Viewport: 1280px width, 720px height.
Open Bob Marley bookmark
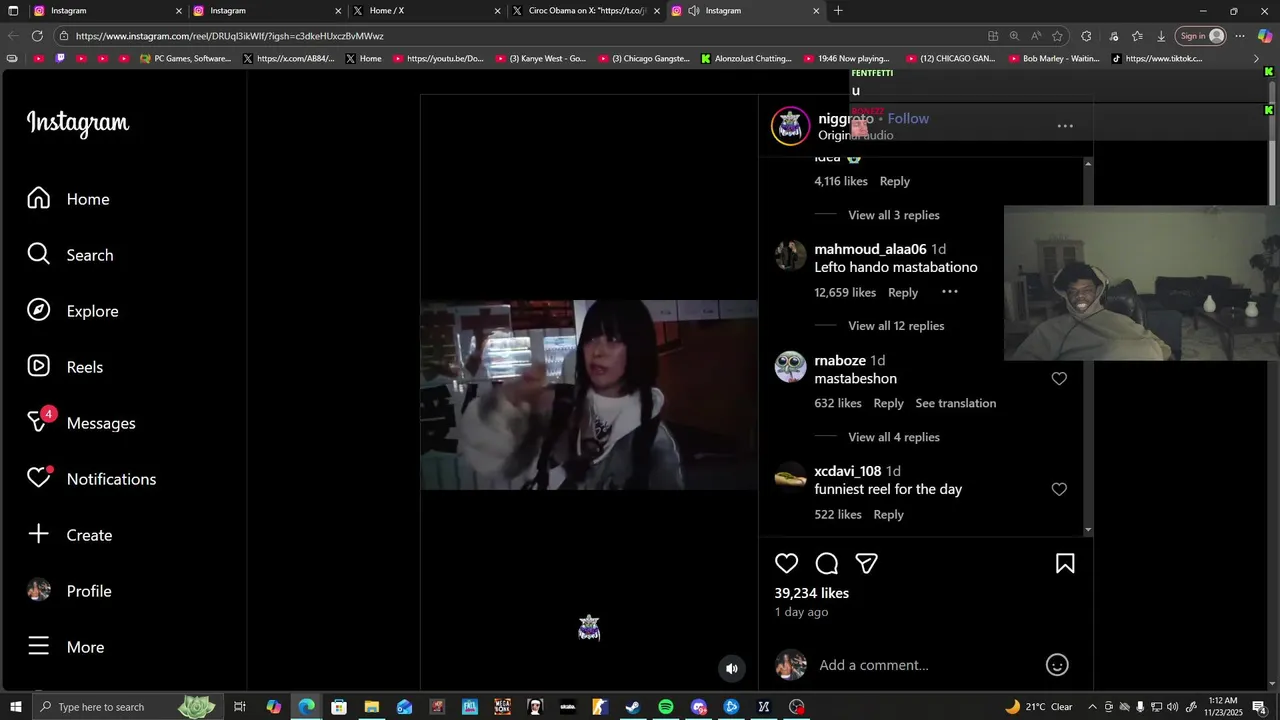1053,59
